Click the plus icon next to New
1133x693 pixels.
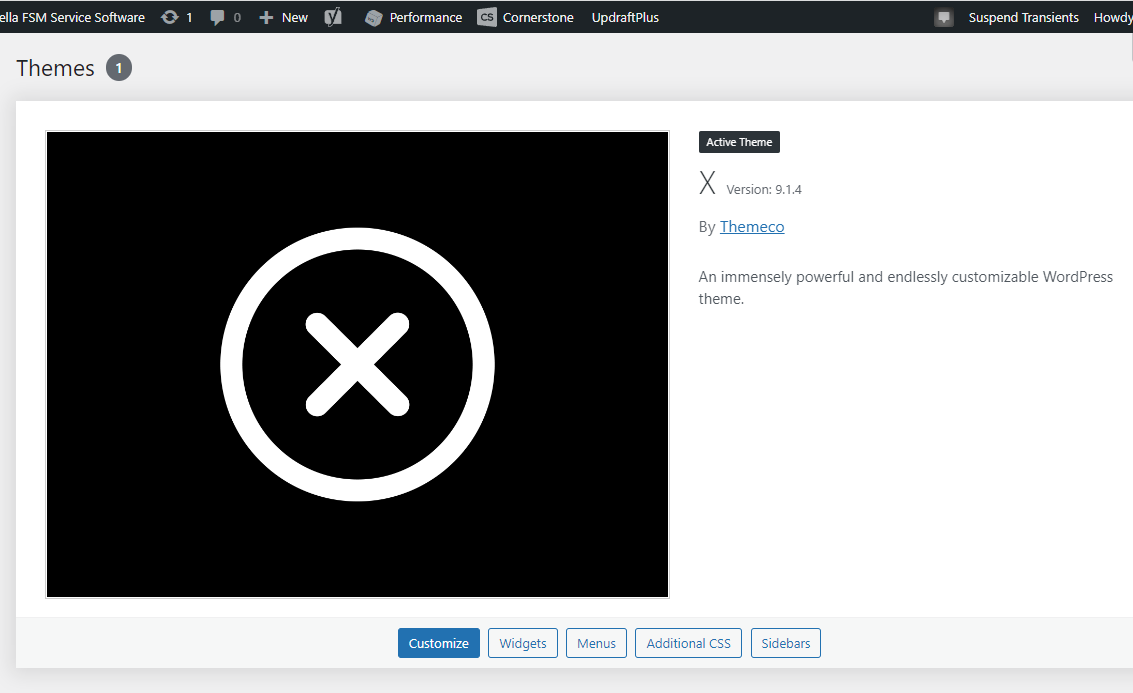[x=266, y=17]
